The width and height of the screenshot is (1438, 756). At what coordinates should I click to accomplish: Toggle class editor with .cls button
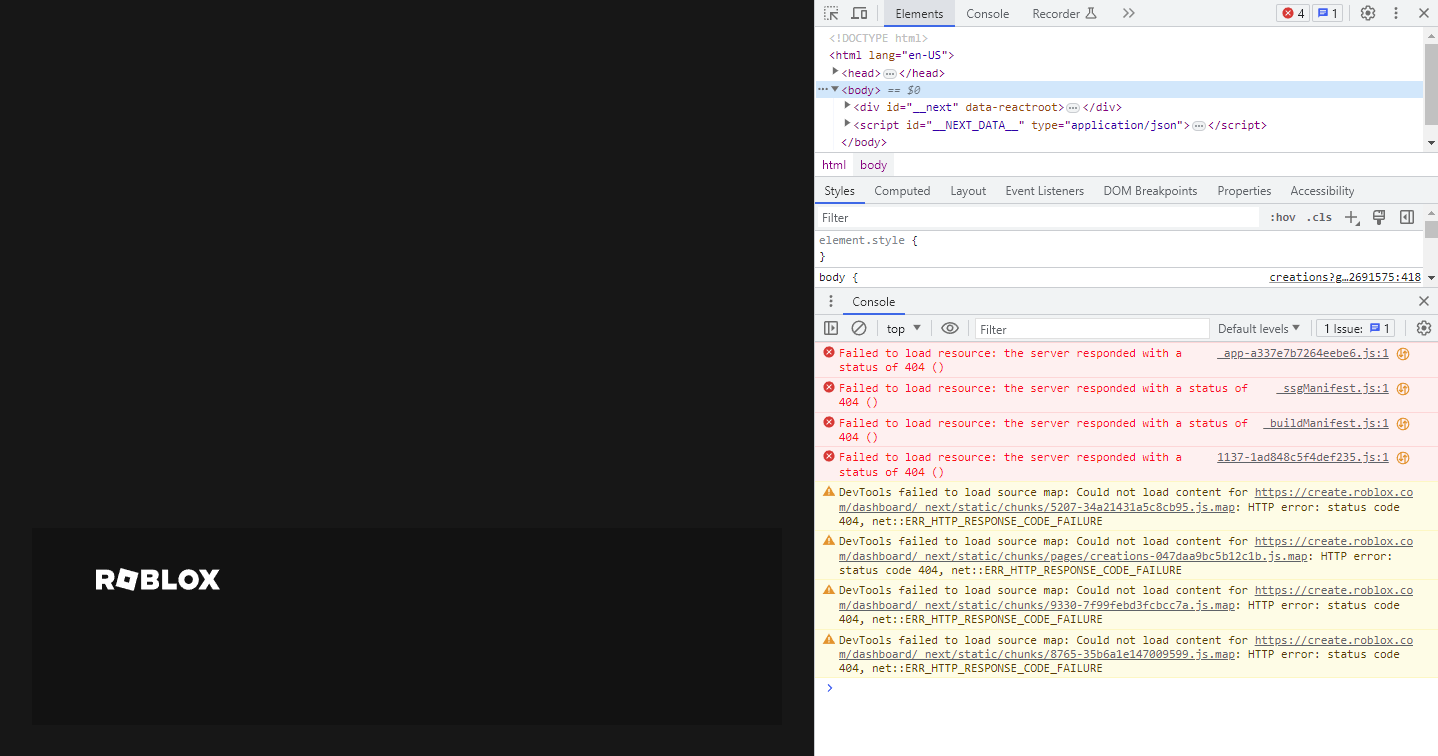point(1318,217)
